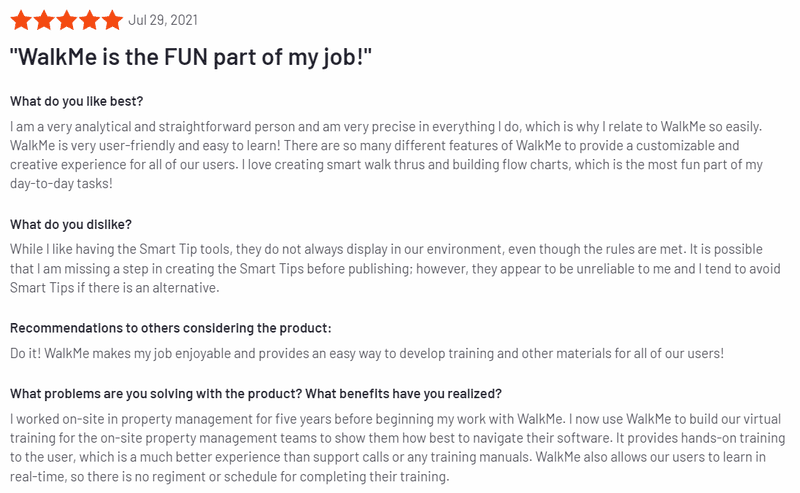Screen dimensions: 800x493
Task: Click the "What do you like best?" heading
Action: pyautogui.click(x=76, y=101)
